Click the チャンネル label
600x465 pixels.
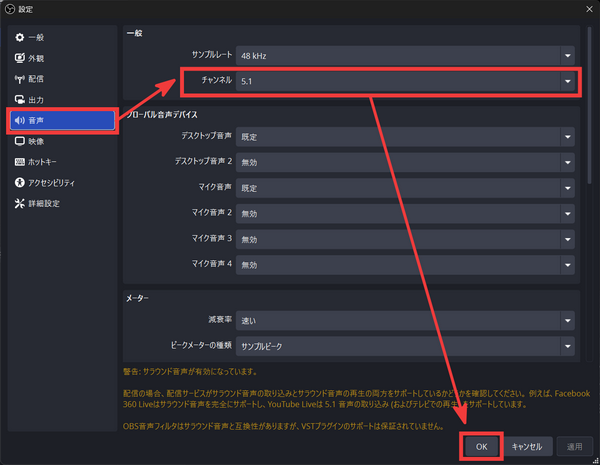[217, 80]
